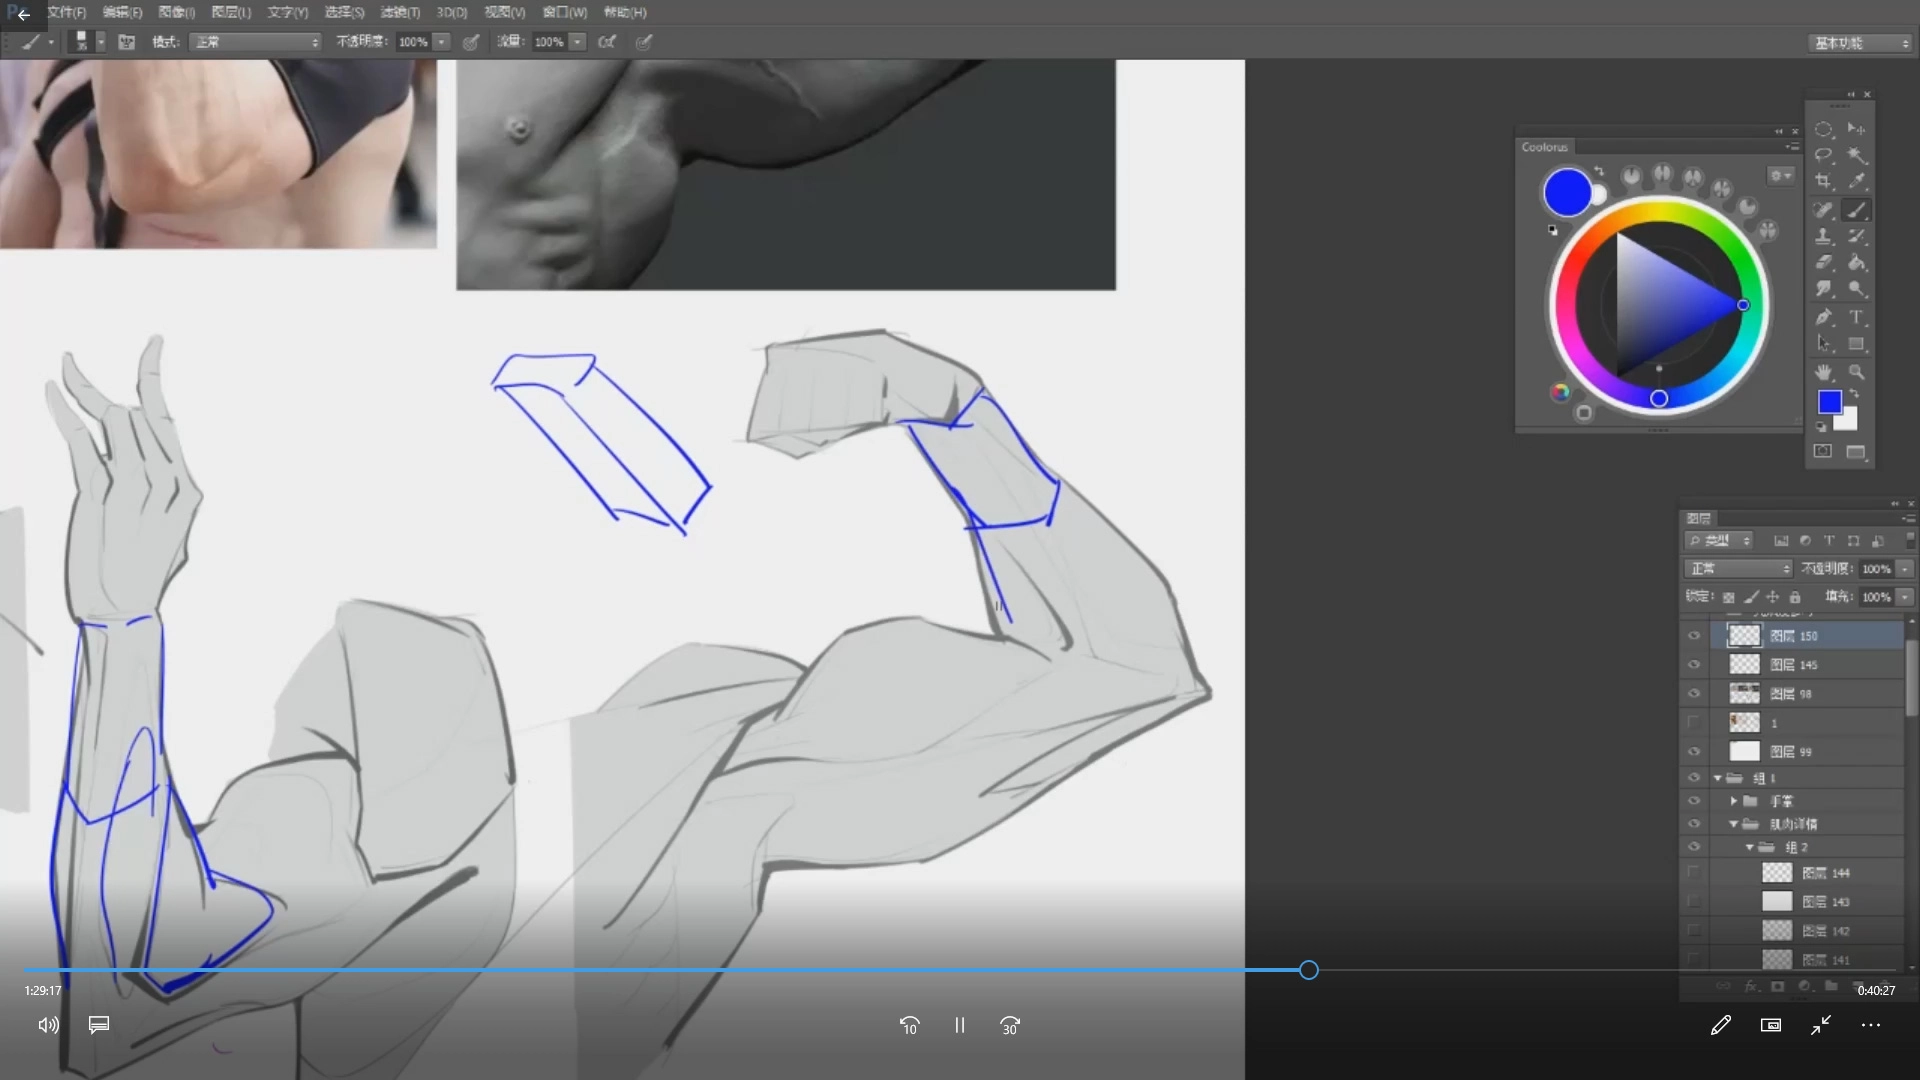Screen dimensions: 1920x1080
Task: Open the 滤镜(T) menu
Action: (400, 12)
